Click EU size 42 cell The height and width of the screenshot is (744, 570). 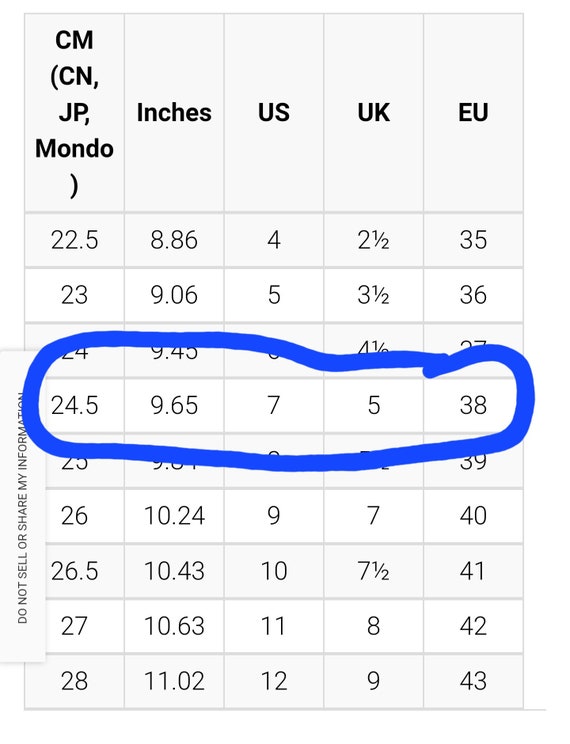click(x=473, y=626)
